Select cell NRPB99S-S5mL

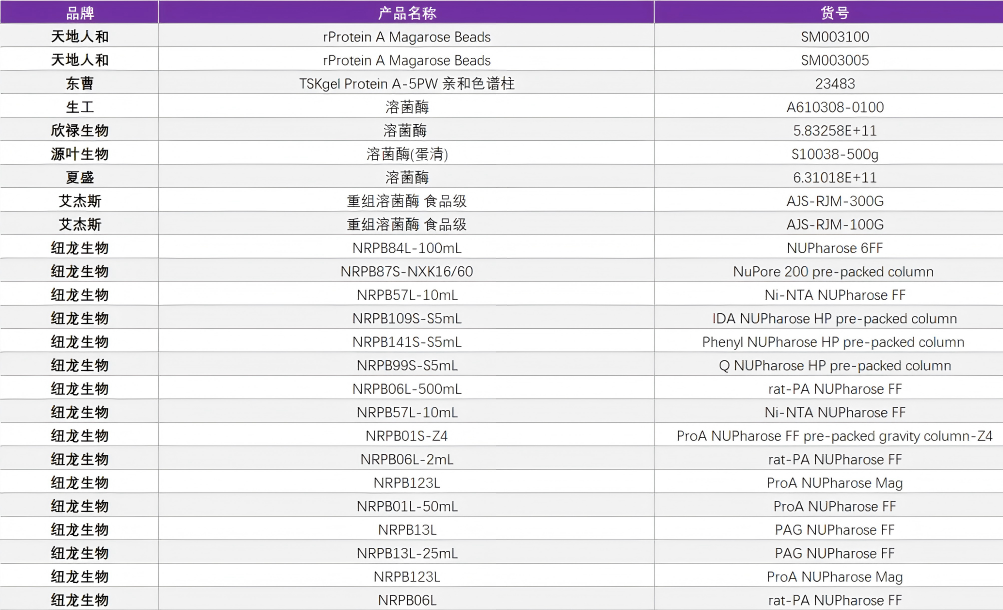(x=407, y=365)
